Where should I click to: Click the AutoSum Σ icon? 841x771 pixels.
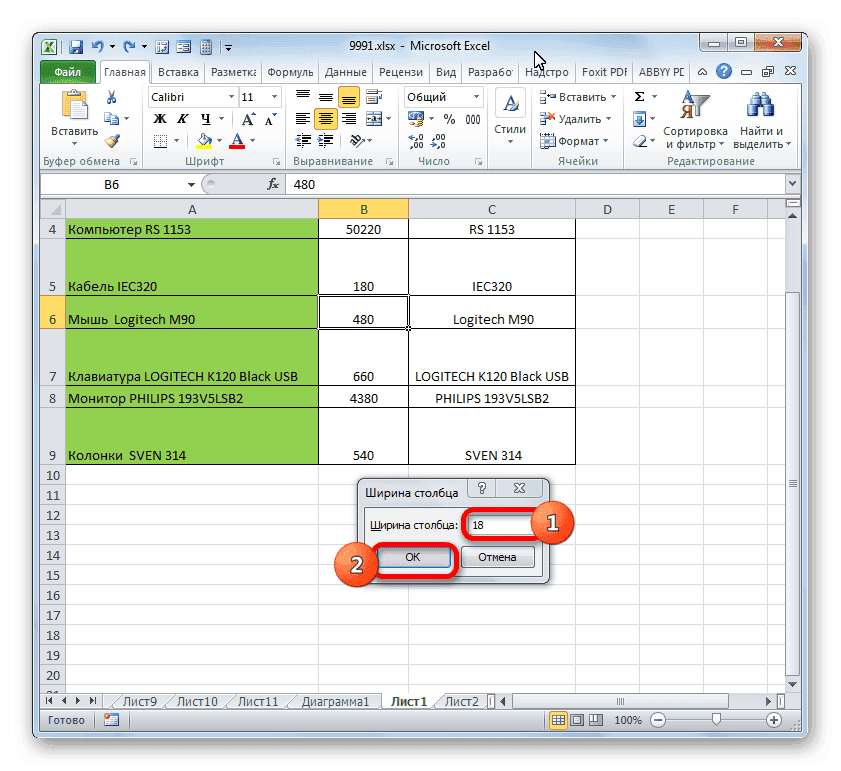[638, 97]
